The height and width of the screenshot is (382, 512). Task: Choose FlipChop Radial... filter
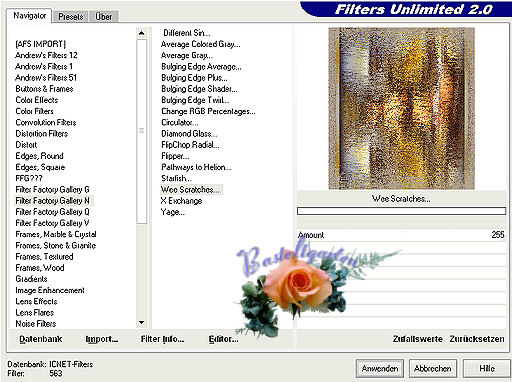(x=190, y=145)
